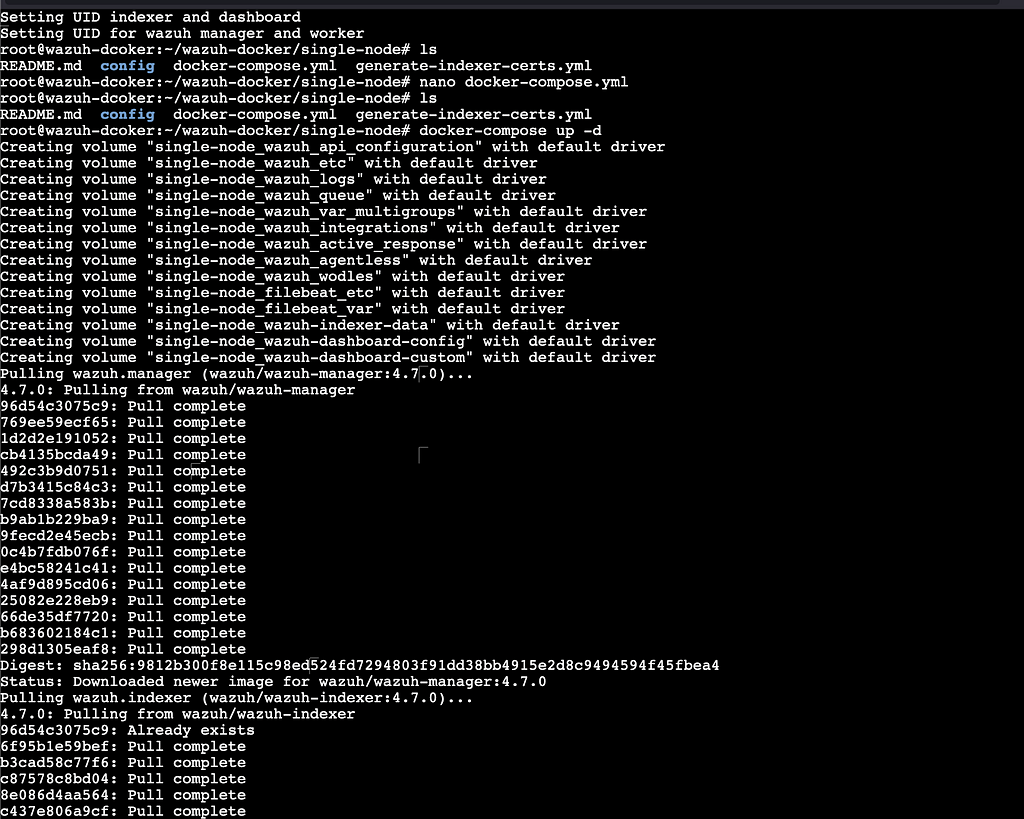Click layer ID "9fecd2e45ecb"
This screenshot has height=819, width=1024.
coord(55,536)
